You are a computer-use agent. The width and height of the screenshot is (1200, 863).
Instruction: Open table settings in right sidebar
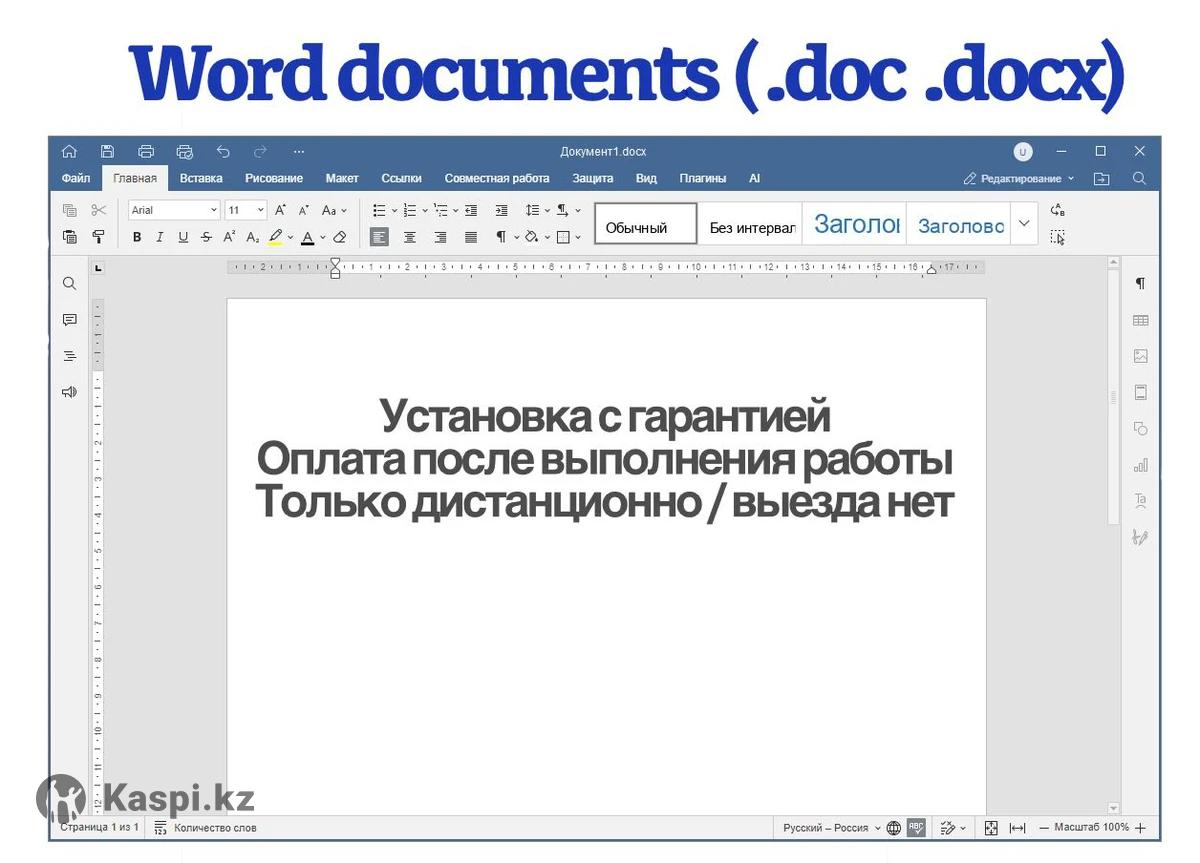[1140, 320]
